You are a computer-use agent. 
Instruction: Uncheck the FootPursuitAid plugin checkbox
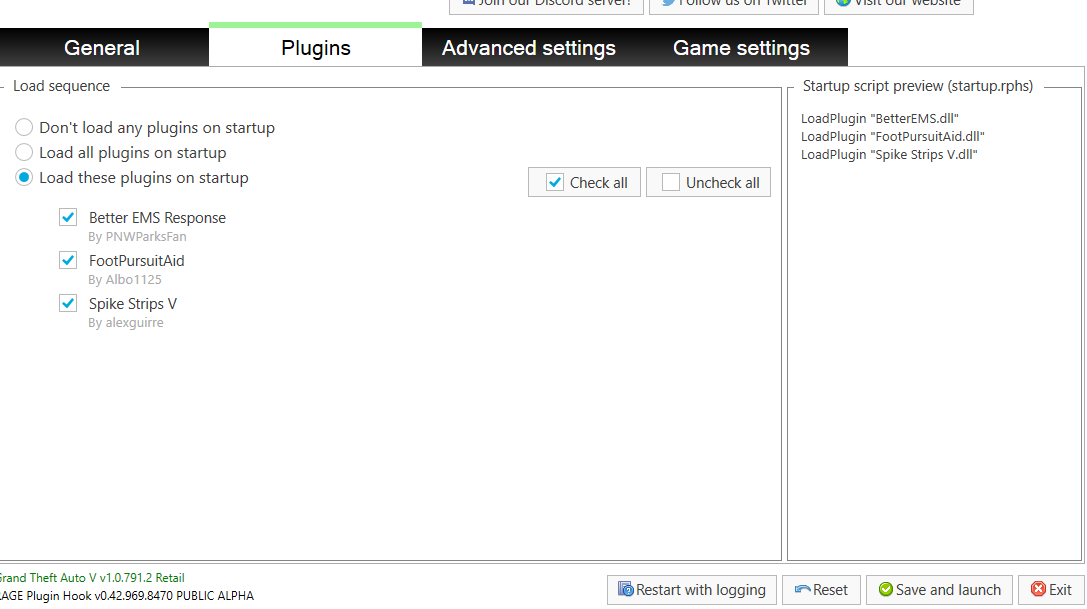coord(68,260)
